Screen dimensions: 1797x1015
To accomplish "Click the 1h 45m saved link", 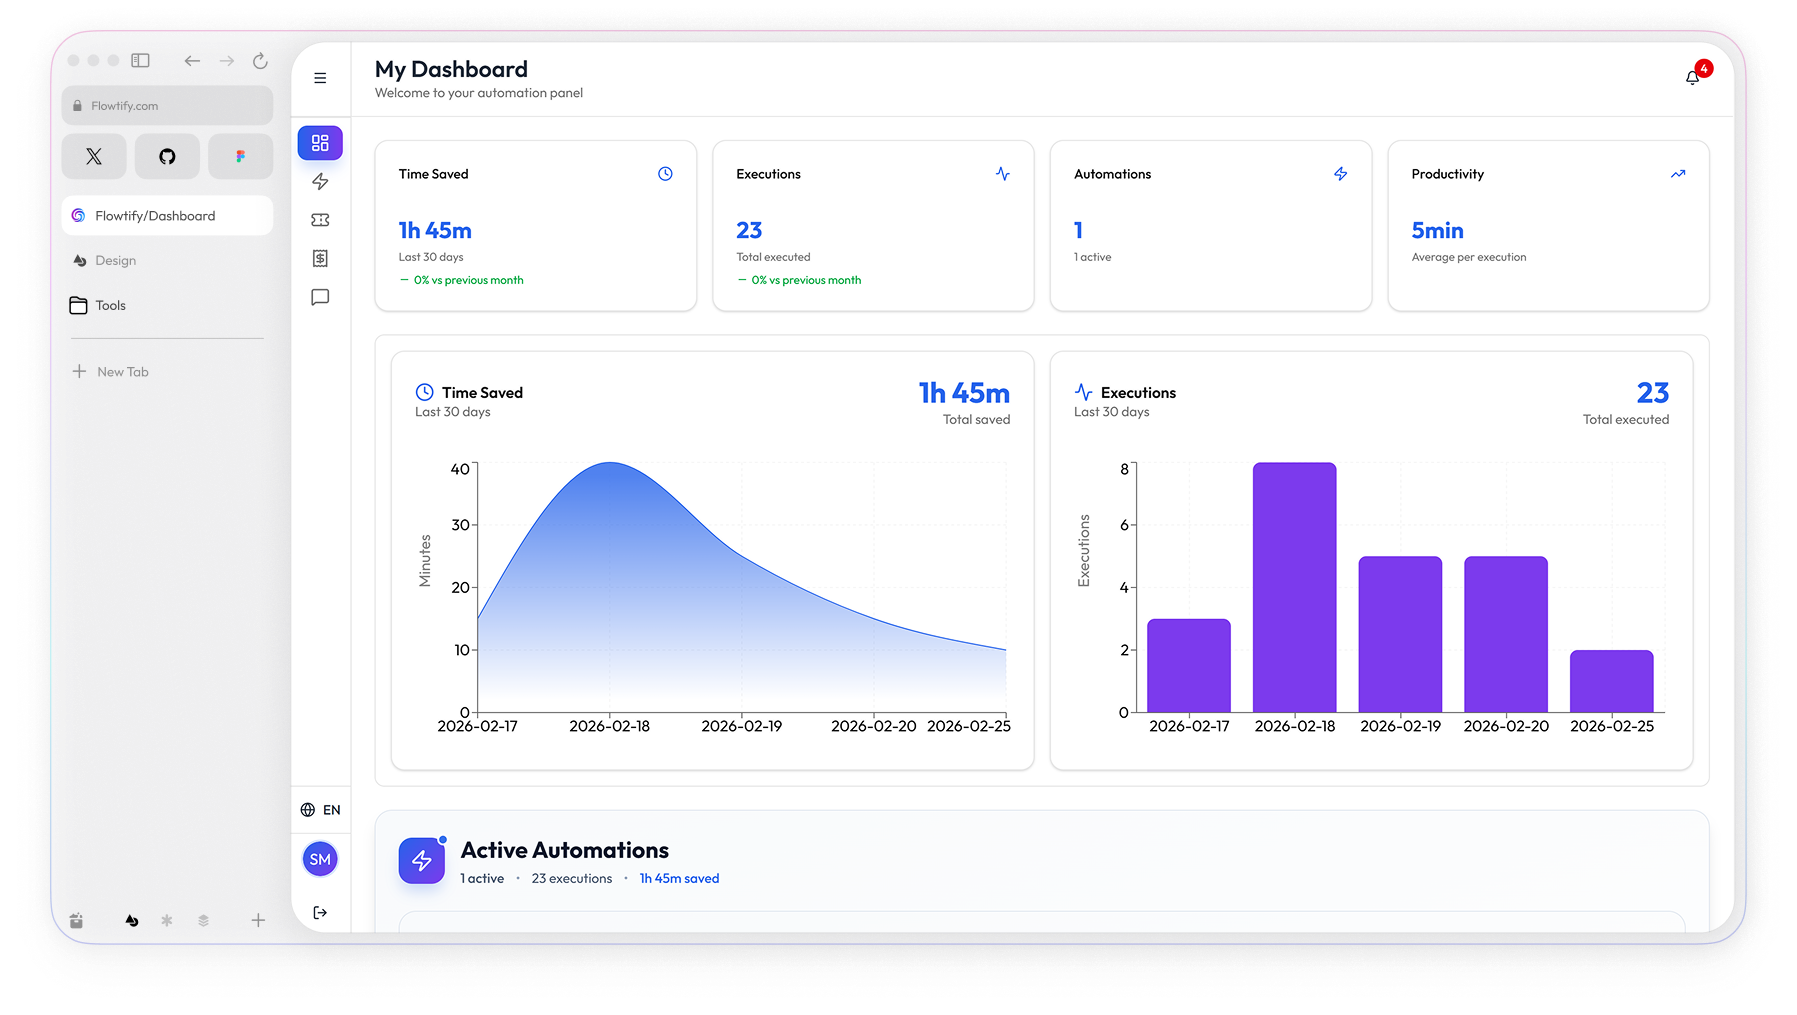I will click(679, 878).
